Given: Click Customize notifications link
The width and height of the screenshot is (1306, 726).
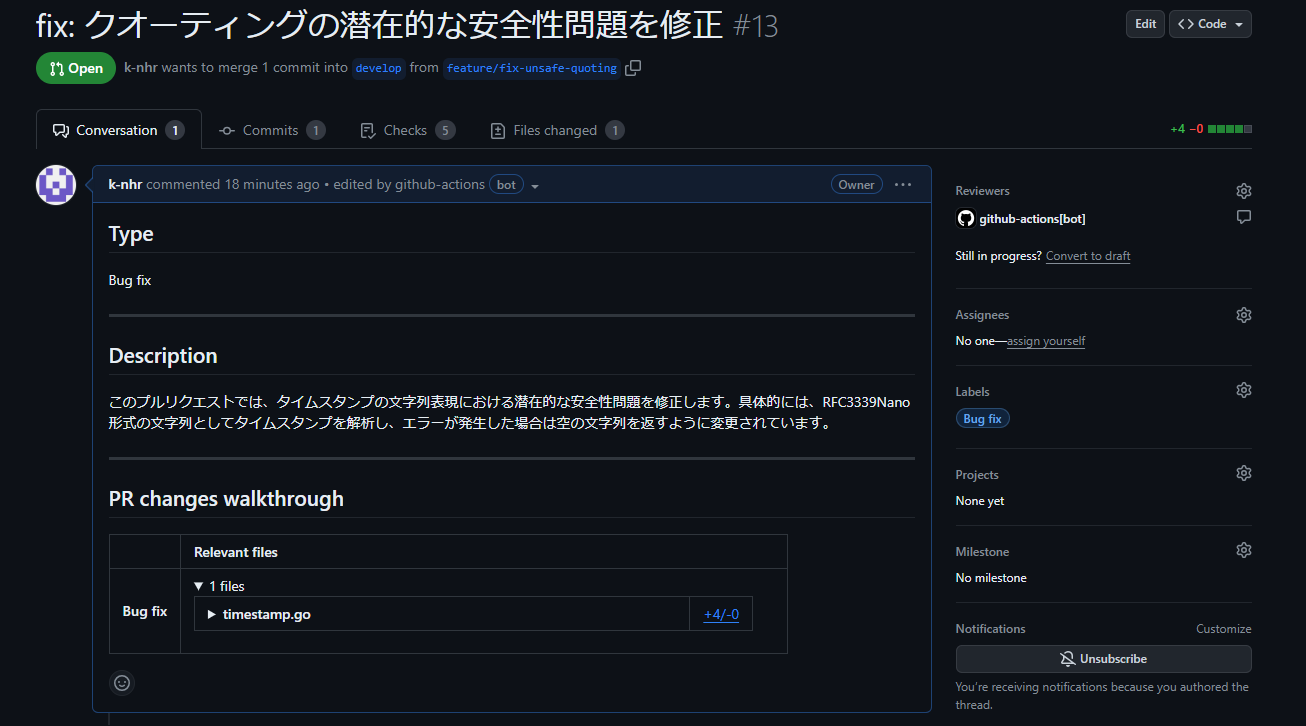Looking at the screenshot, I should [x=1224, y=629].
